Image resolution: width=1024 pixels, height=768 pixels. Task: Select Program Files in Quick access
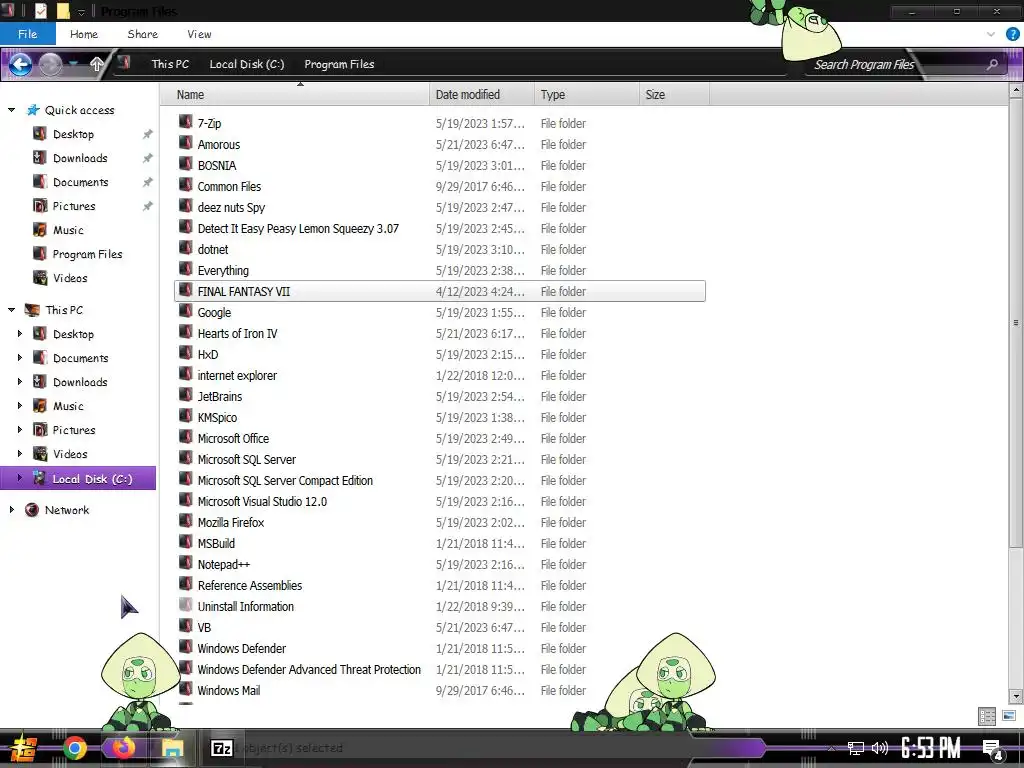(x=87, y=254)
